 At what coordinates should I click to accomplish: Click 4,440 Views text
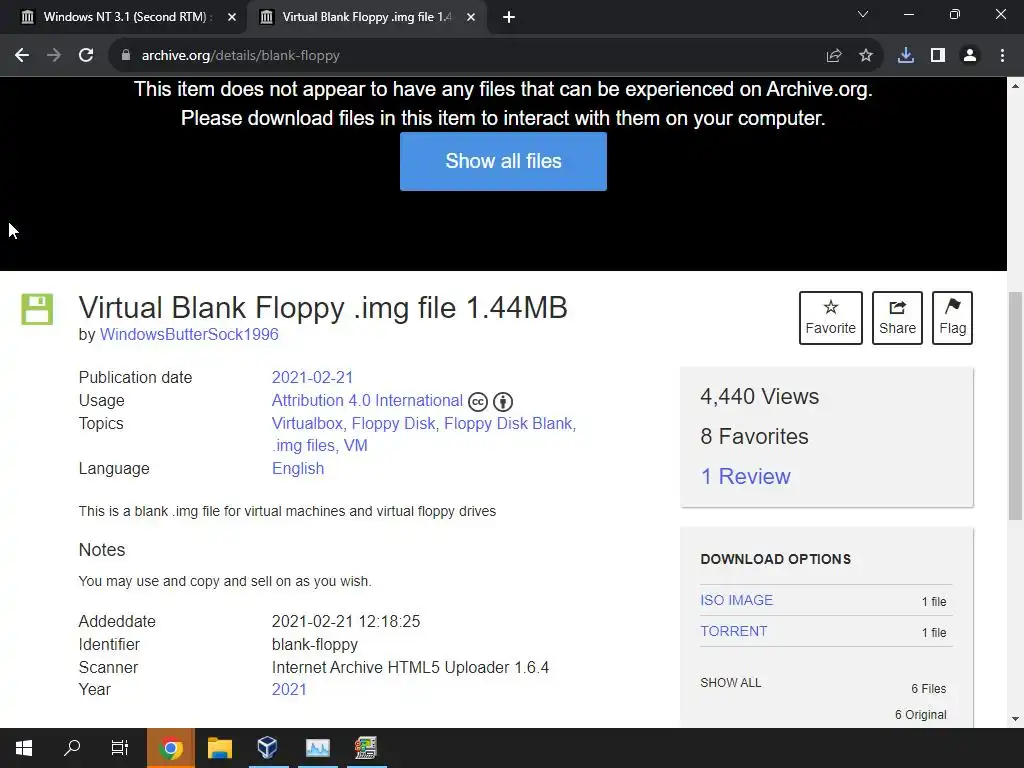(x=760, y=396)
